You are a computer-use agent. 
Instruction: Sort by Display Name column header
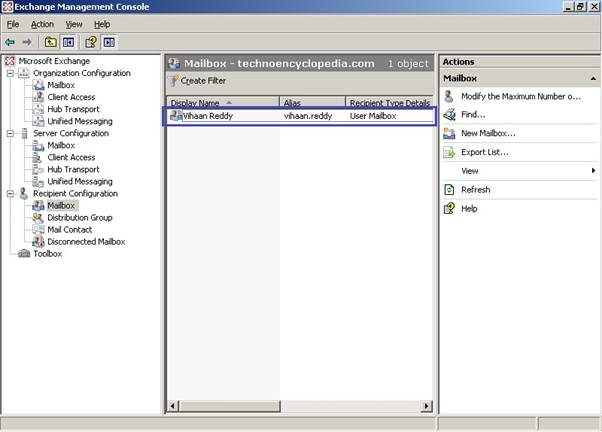pyautogui.click(x=223, y=102)
